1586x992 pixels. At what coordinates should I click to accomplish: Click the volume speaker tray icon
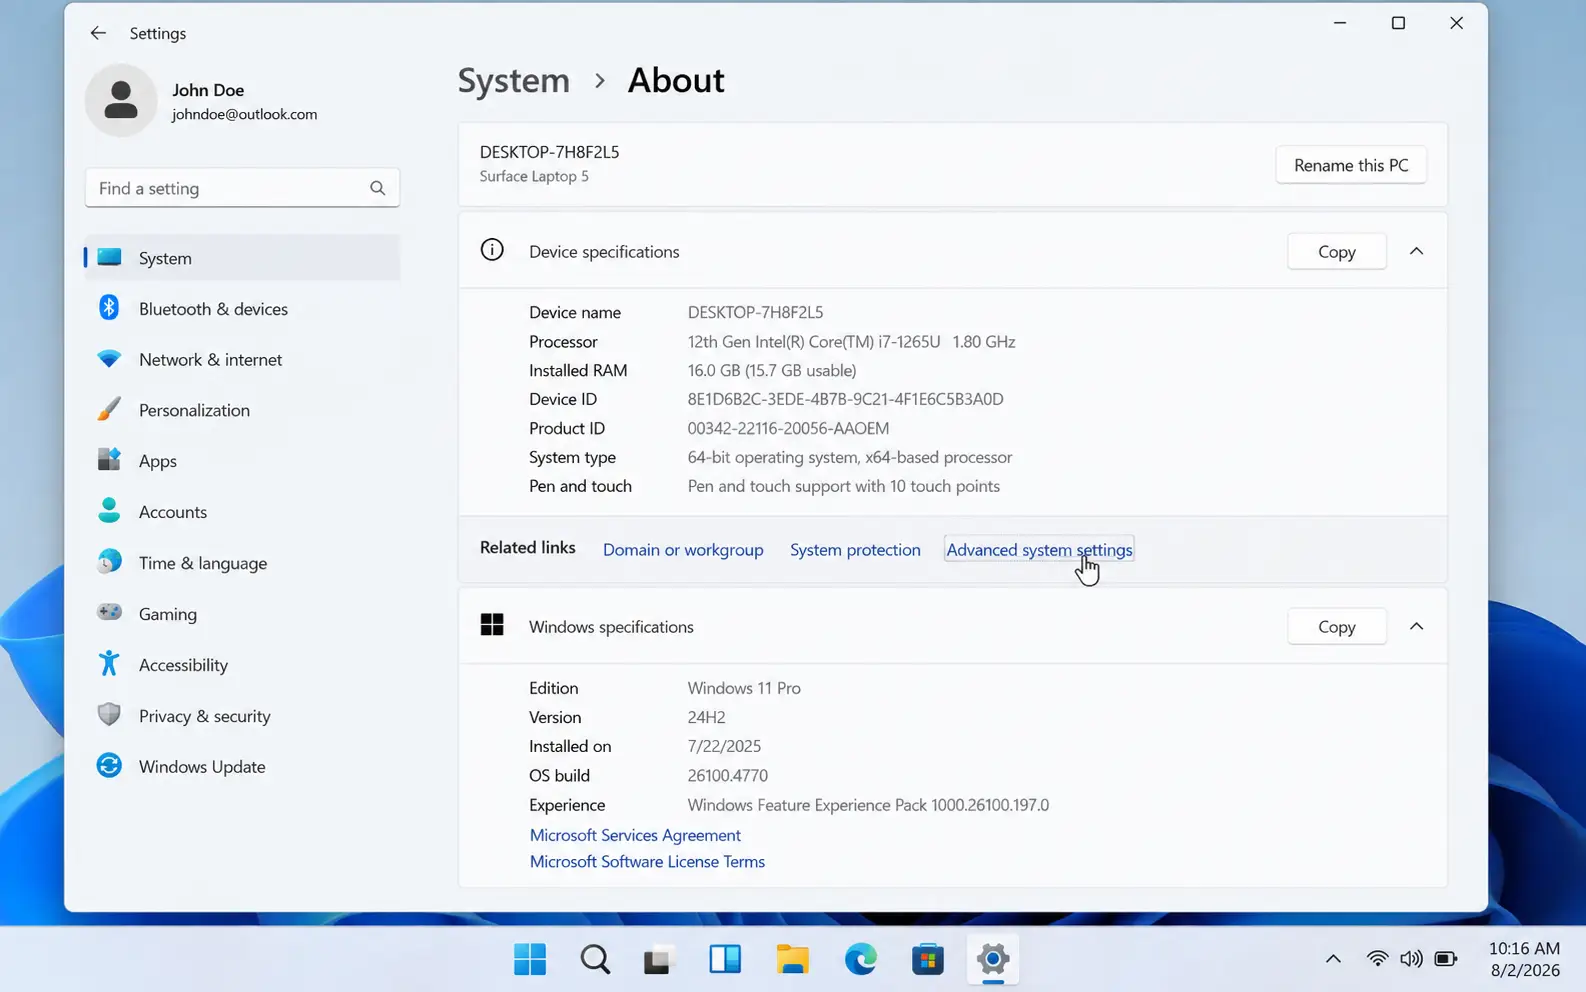tap(1411, 959)
